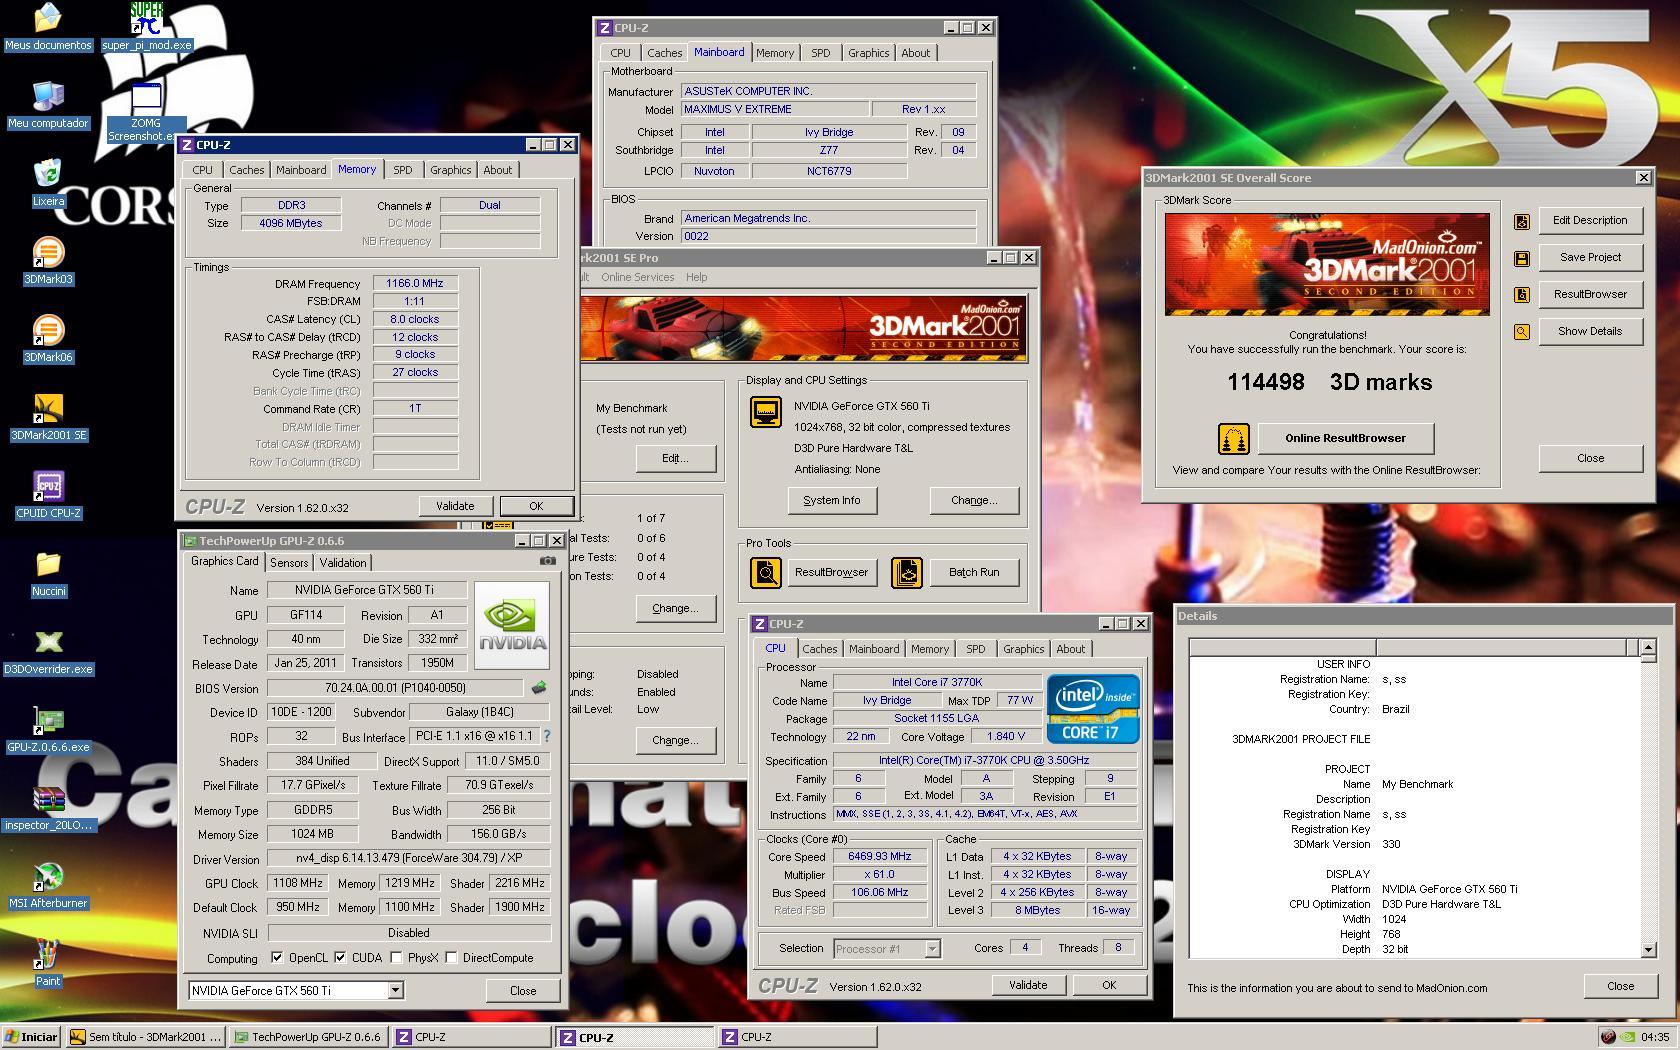Click the display monitor icon in 3DMark
The height and width of the screenshot is (1050, 1680).
[x=766, y=412]
